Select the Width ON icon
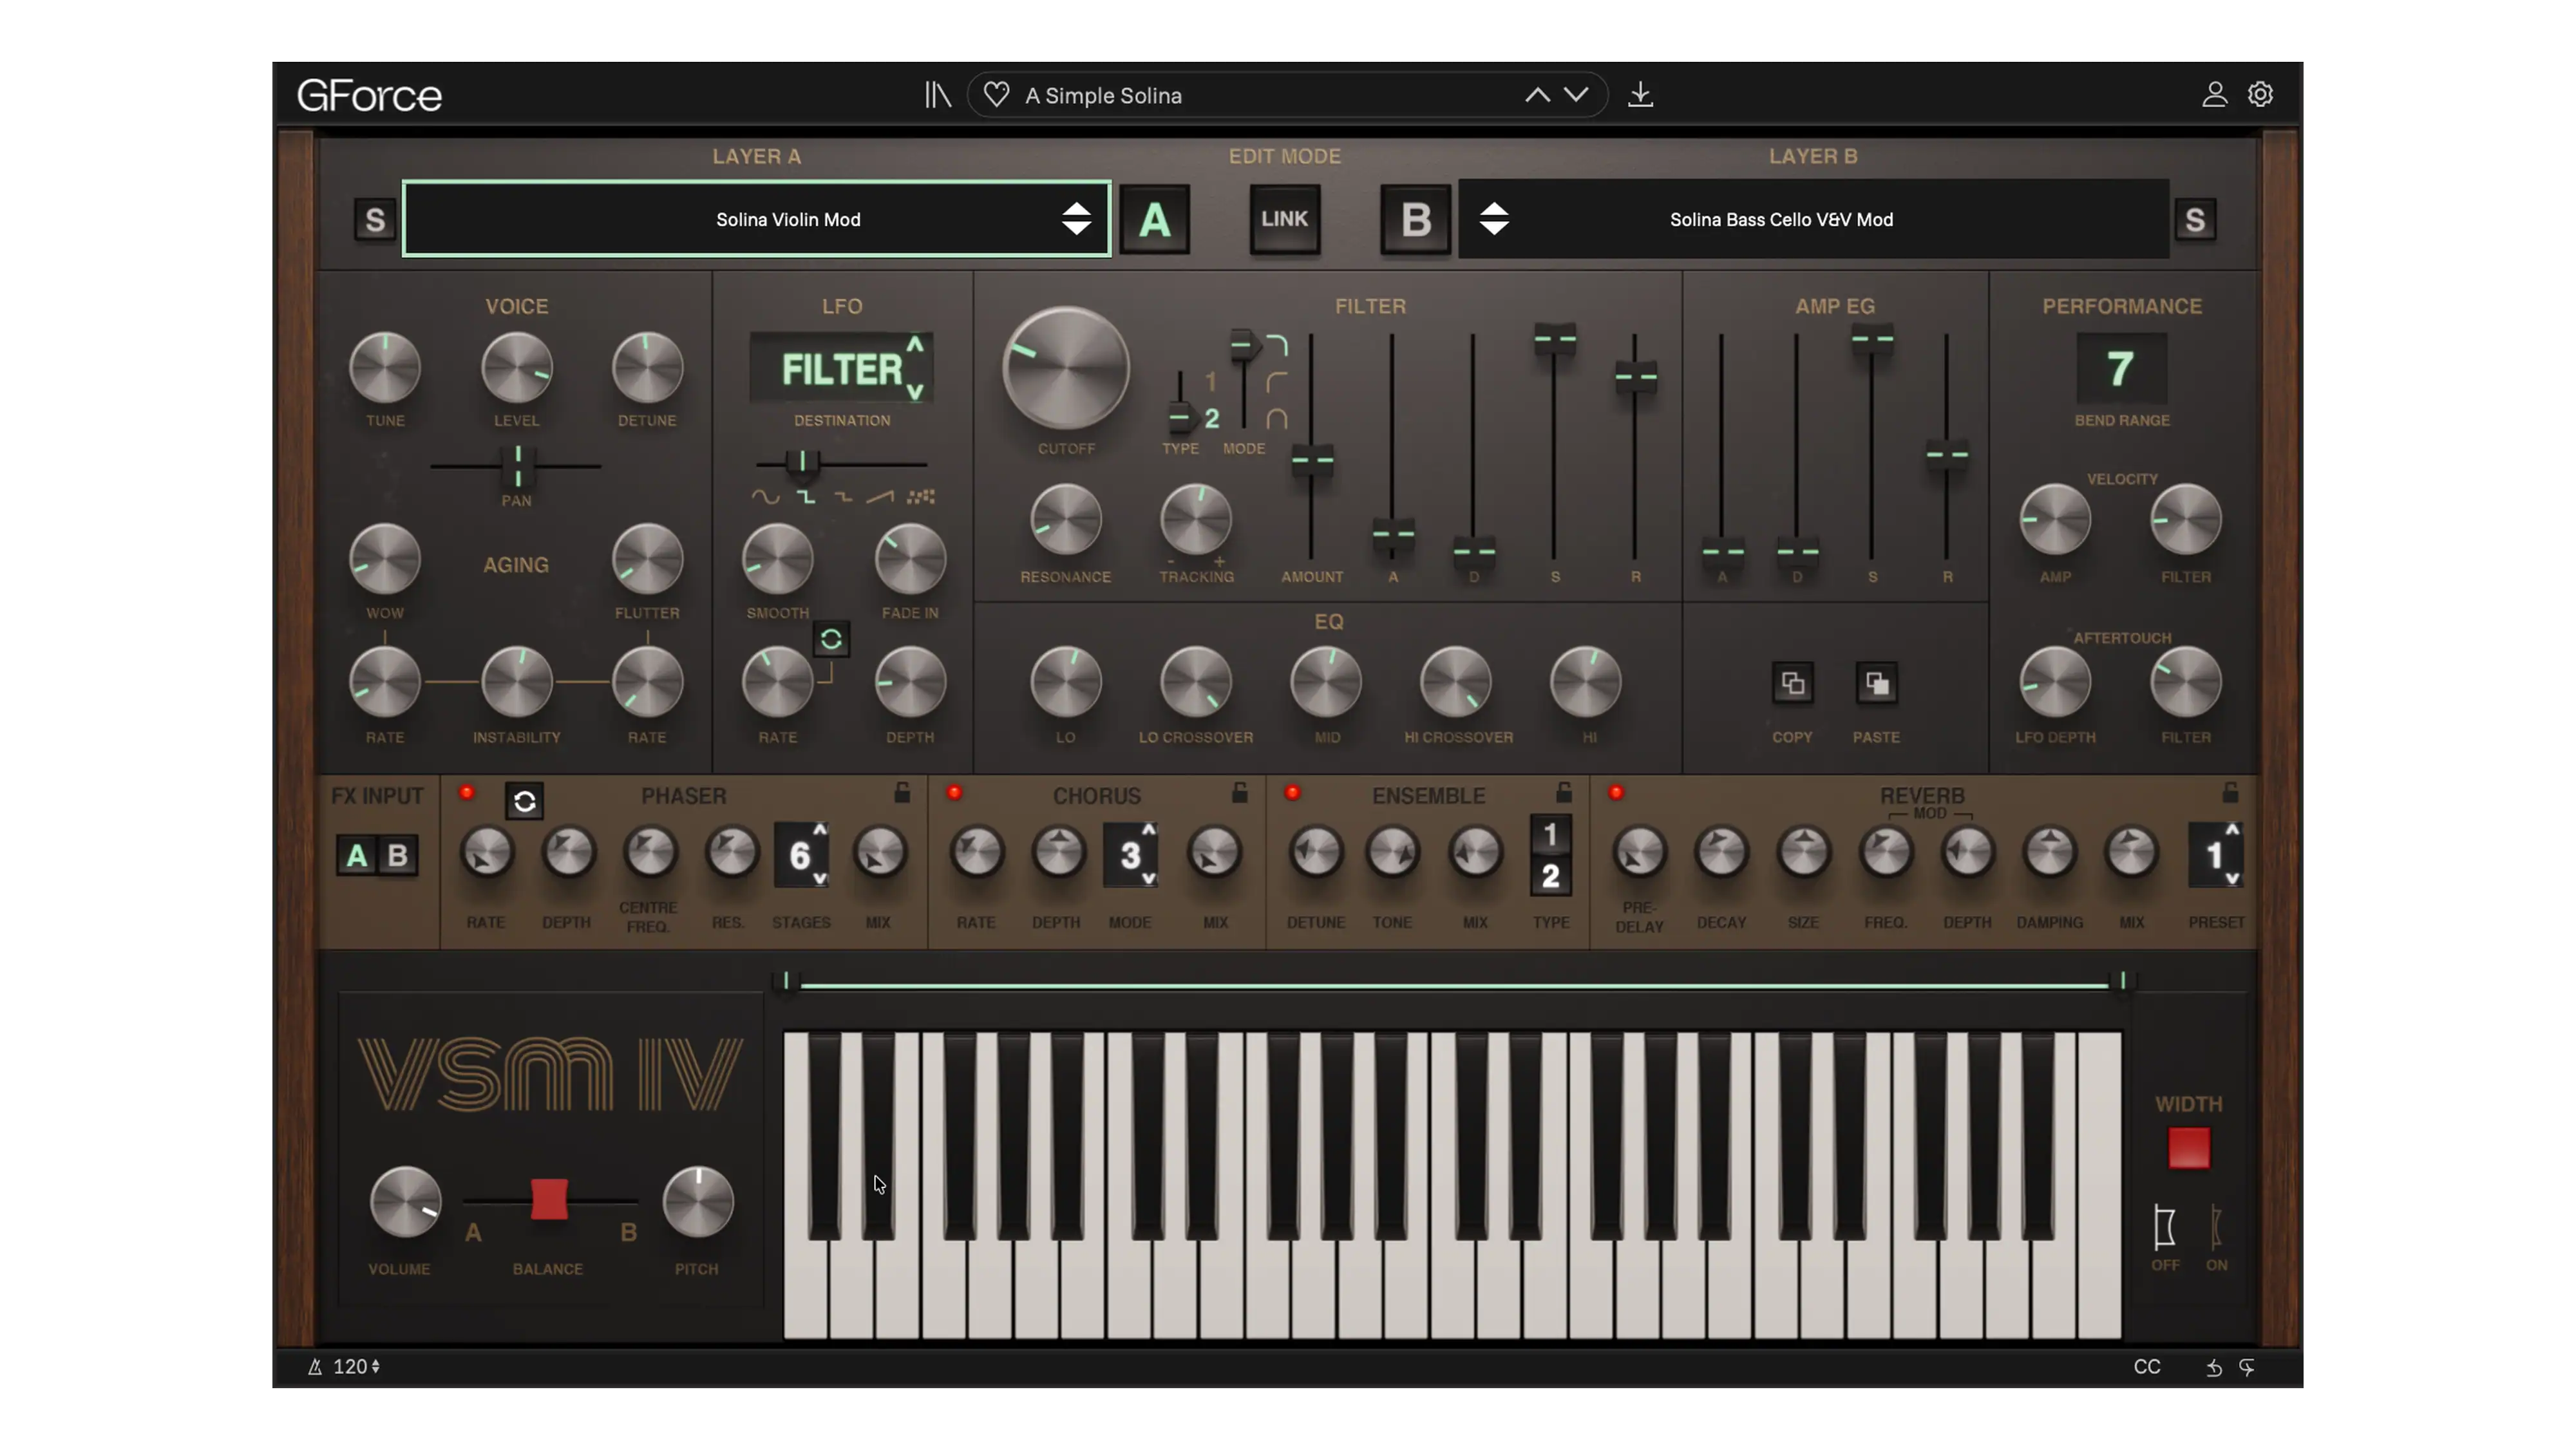This screenshot has width=2576, height=1450. (x=2216, y=1228)
